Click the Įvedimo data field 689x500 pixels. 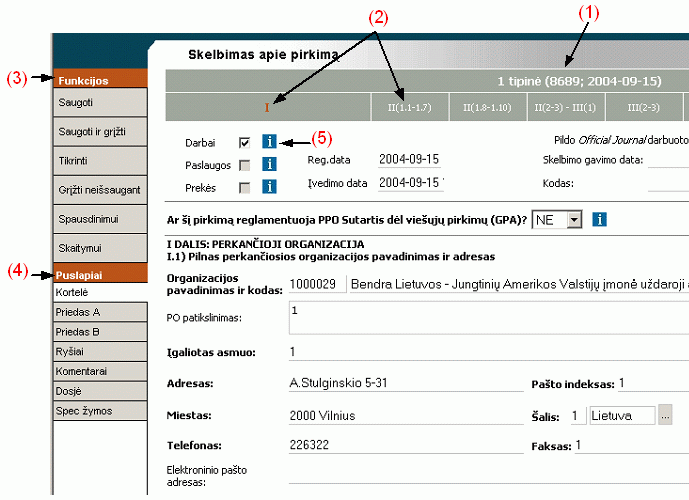point(411,182)
